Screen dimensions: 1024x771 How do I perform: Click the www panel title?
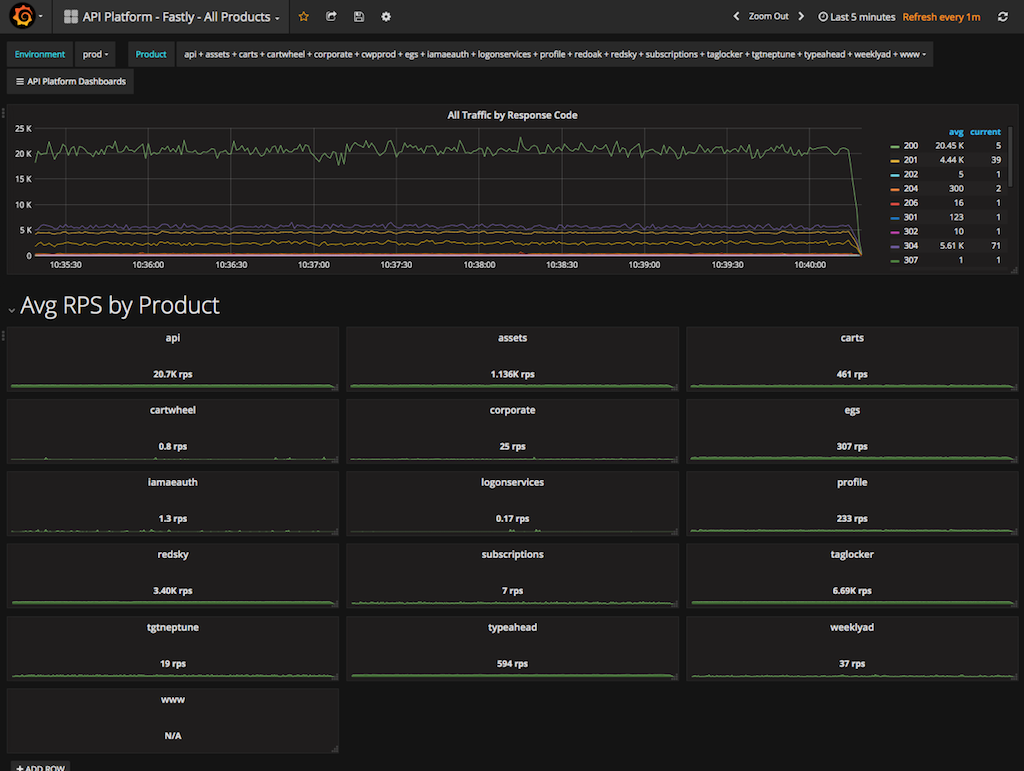(x=172, y=700)
